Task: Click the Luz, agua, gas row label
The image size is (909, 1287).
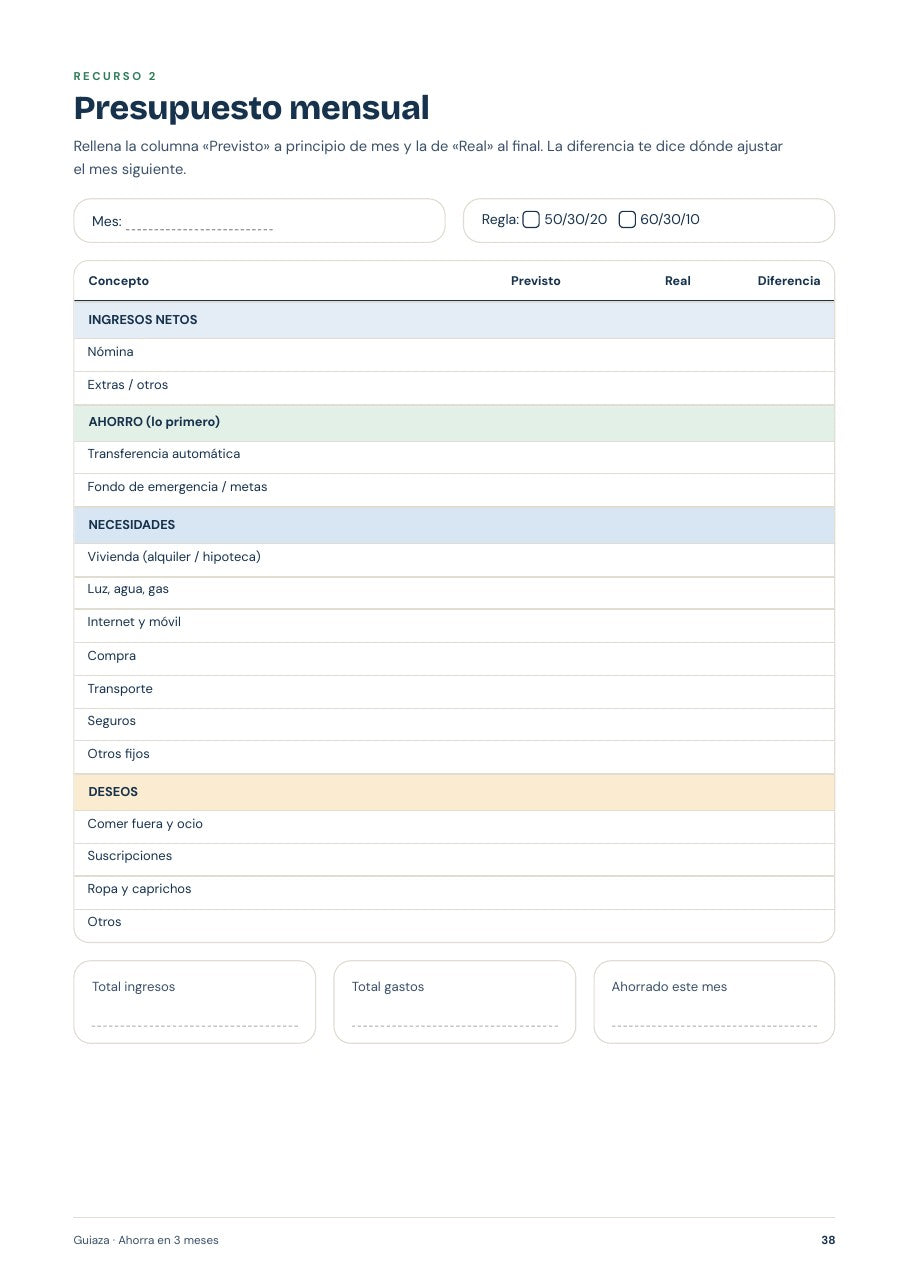Action: point(129,589)
